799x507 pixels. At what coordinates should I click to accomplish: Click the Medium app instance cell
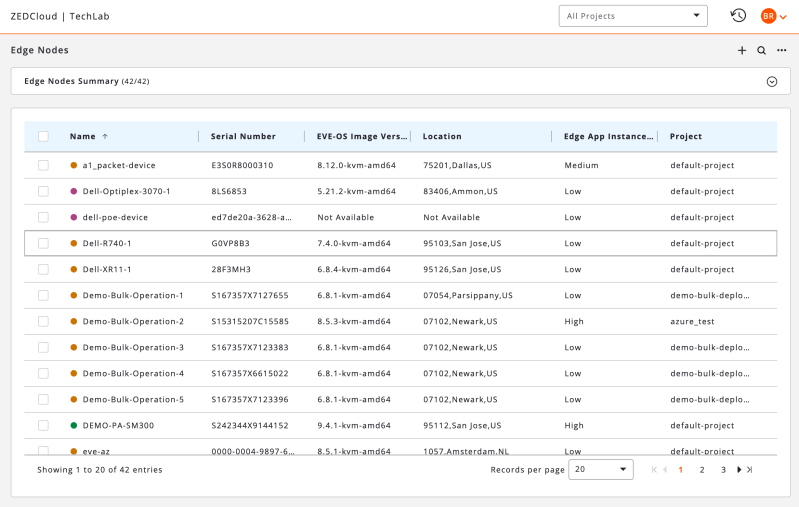[x=581, y=165]
